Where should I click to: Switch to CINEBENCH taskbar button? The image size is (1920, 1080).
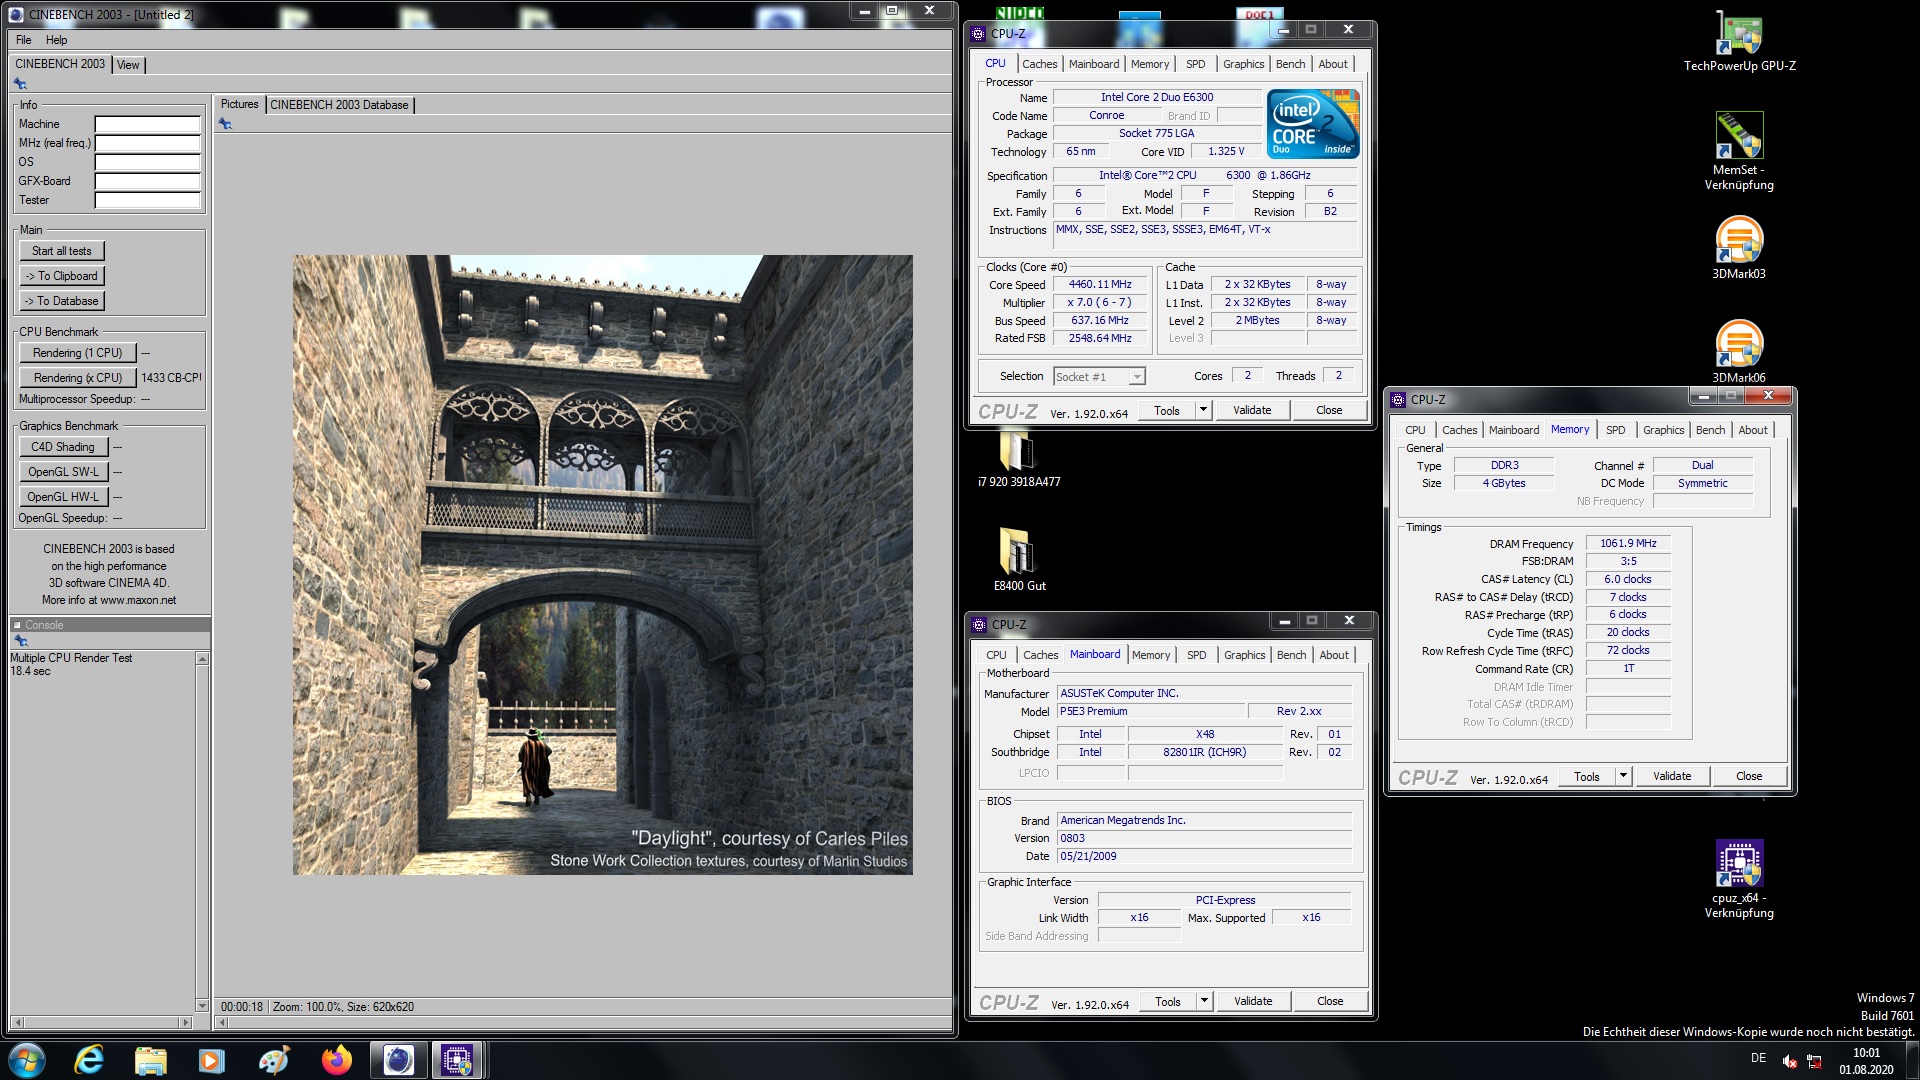click(398, 1060)
